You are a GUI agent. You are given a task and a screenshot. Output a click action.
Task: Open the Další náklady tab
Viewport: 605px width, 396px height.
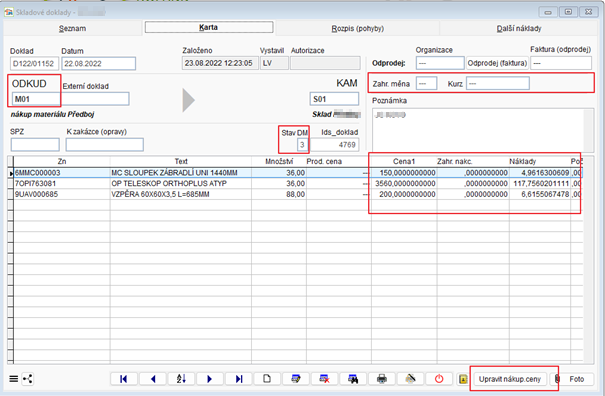tap(519, 28)
